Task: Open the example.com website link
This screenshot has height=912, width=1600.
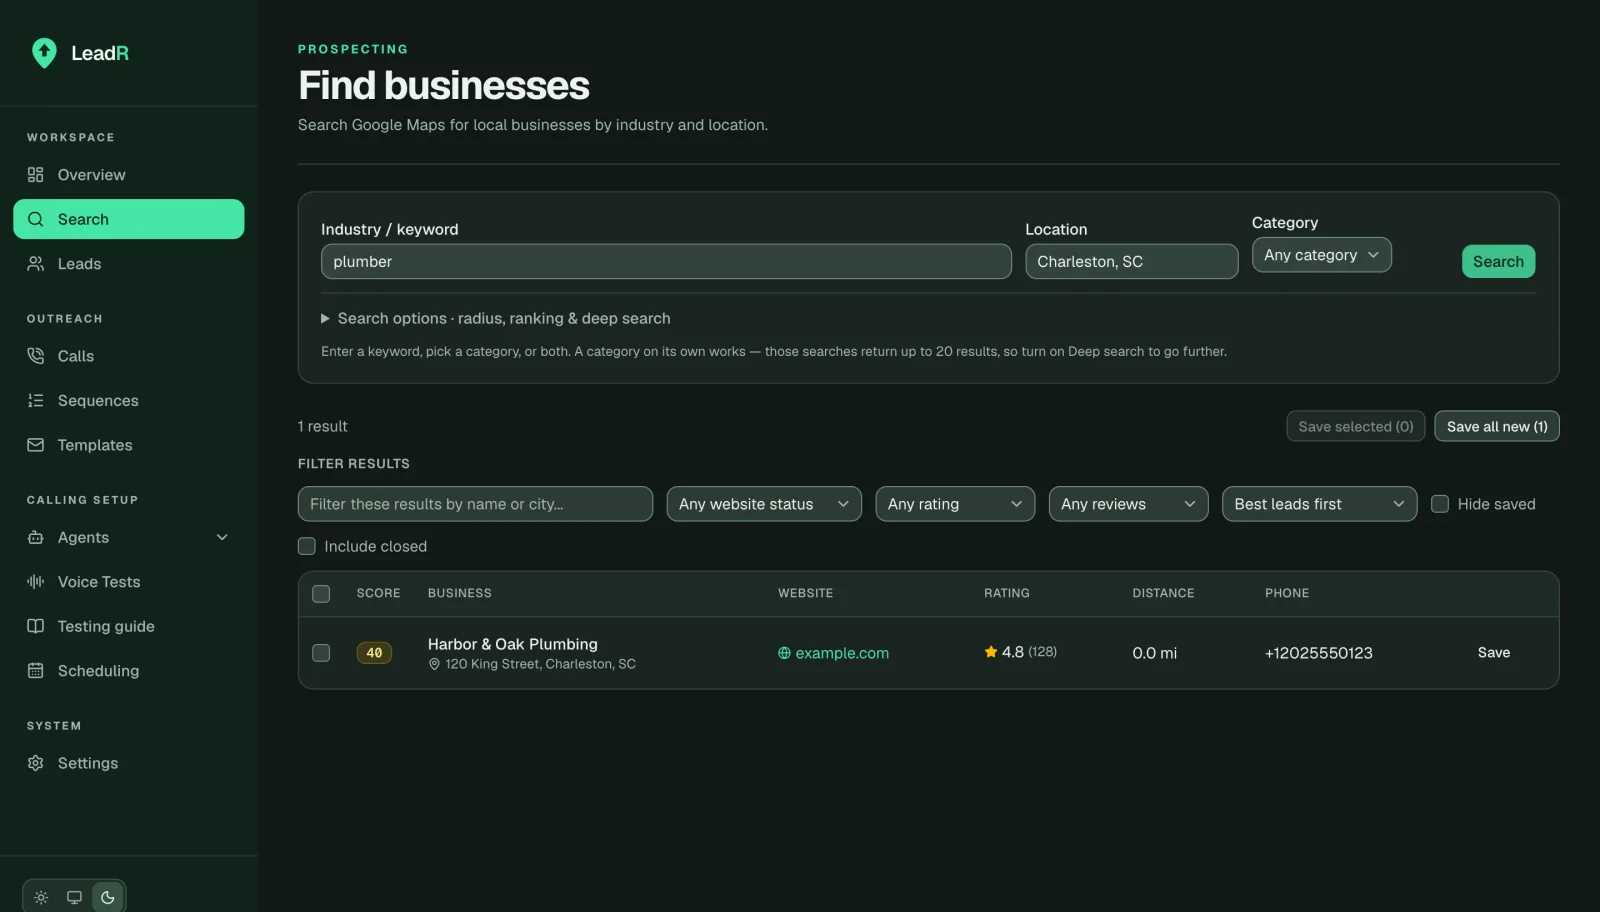Action: [842, 653]
